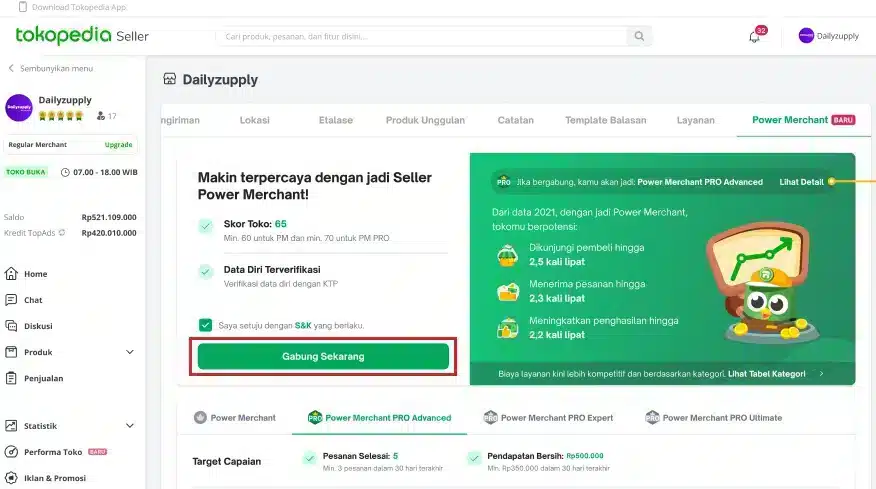This screenshot has height=489, width=876.
Task: Click the Meningkatkan penghasilan bag icon
Action: tap(508, 328)
